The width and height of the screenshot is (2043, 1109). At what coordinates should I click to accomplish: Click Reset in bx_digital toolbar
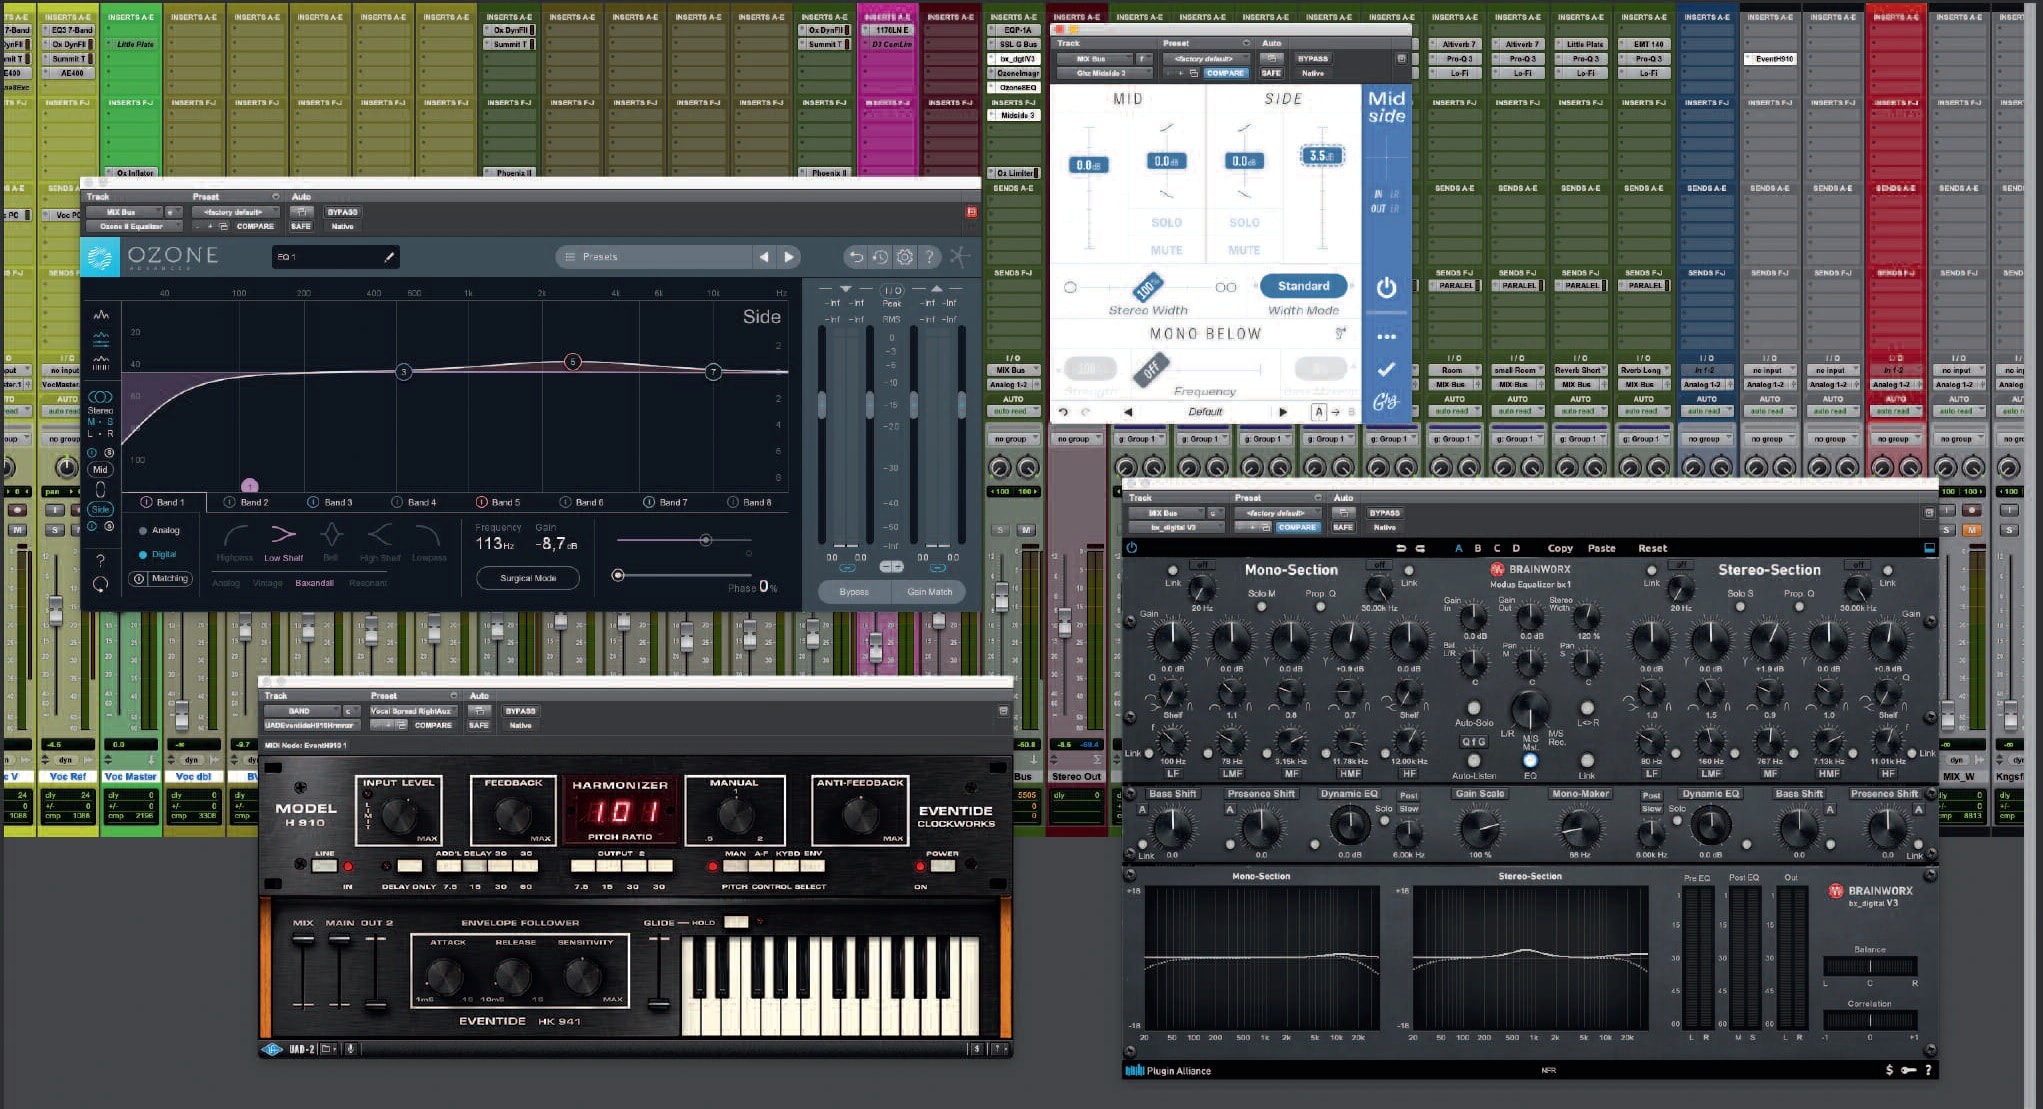[1652, 548]
